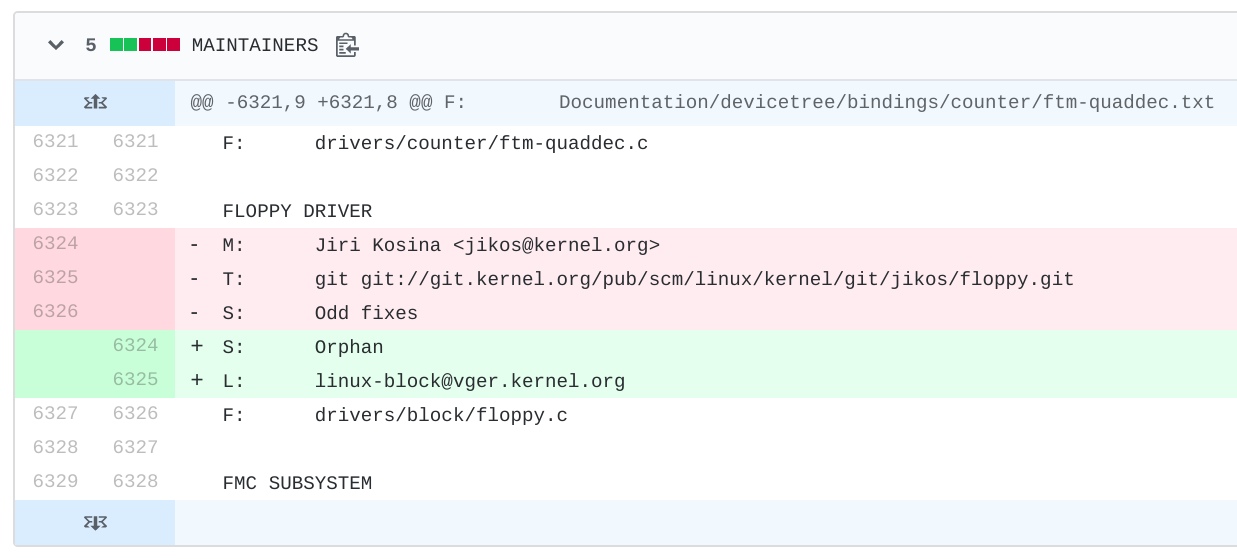The image size is (1237, 559).
Task: Collapse the MAINTAINERS file diff chevron
Action: pos(56,45)
